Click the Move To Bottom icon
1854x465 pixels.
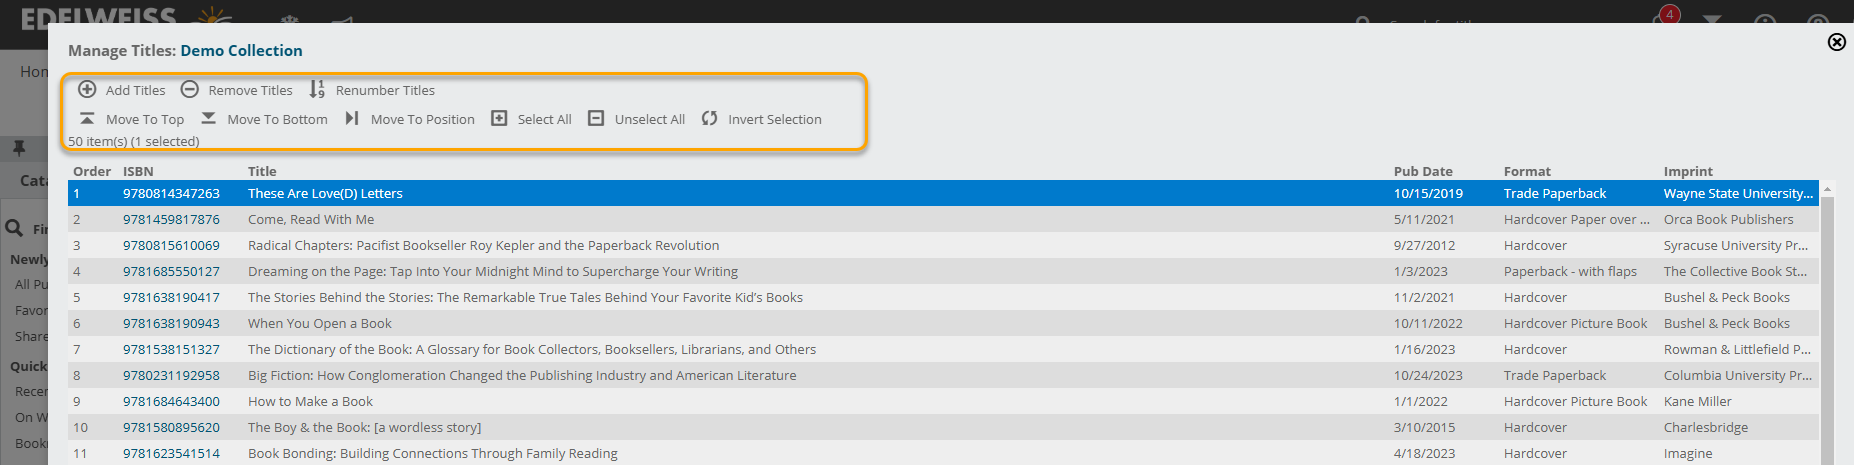pos(208,119)
